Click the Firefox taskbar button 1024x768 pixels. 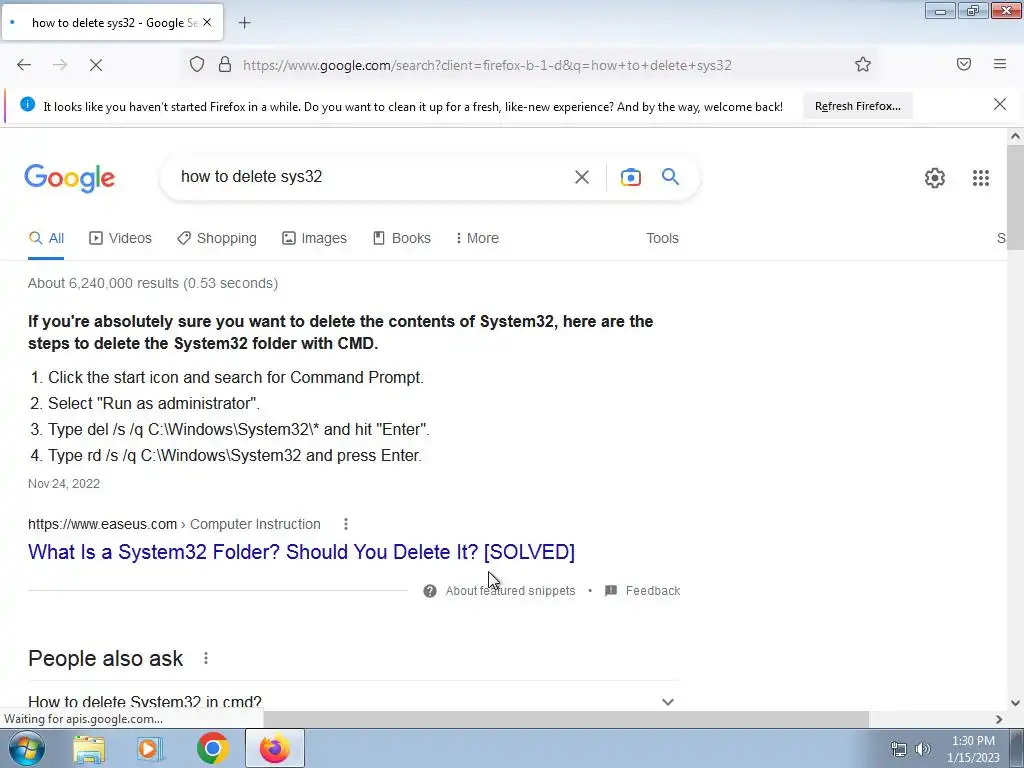click(275, 748)
